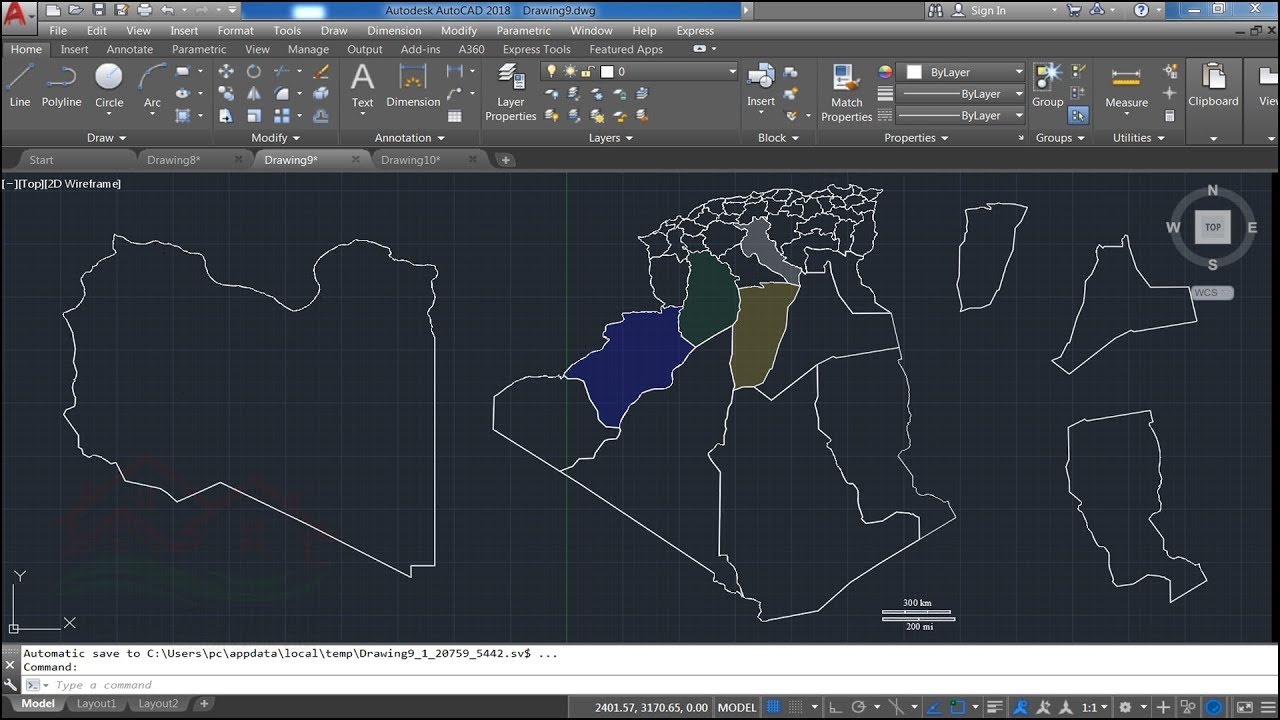1280x720 pixels.
Task: Select the Line tool
Action: (x=20, y=86)
